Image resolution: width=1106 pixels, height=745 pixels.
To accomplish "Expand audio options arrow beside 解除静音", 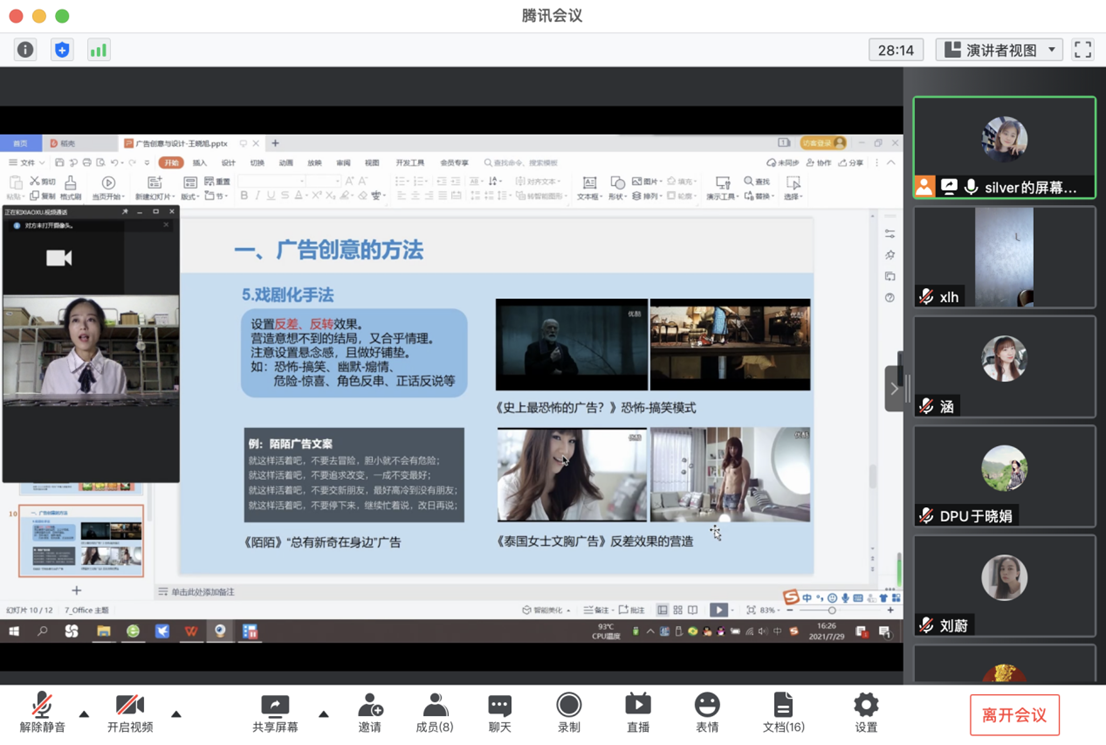I will click(x=84, y=714).
